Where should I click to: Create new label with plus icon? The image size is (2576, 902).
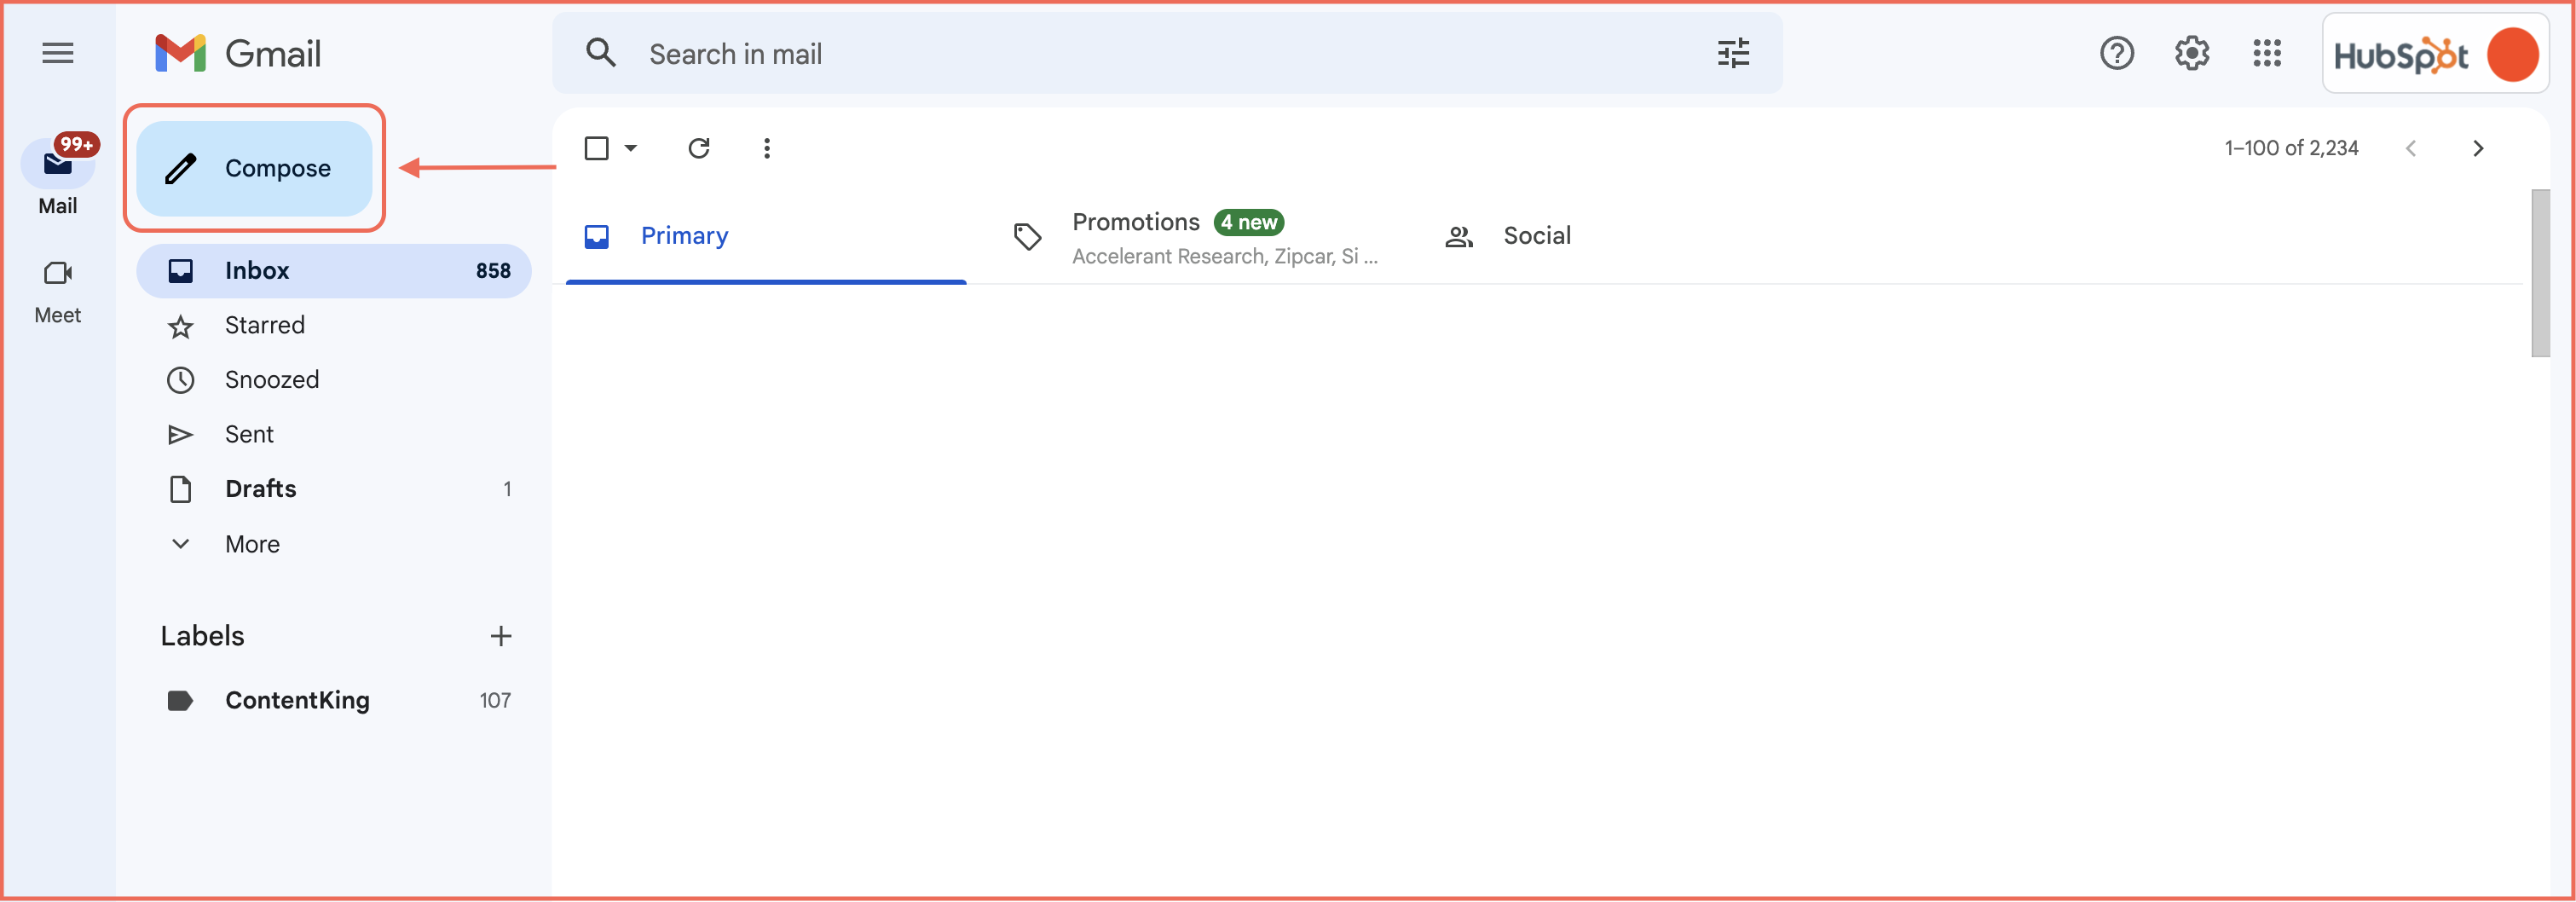(x=501, y=636)
